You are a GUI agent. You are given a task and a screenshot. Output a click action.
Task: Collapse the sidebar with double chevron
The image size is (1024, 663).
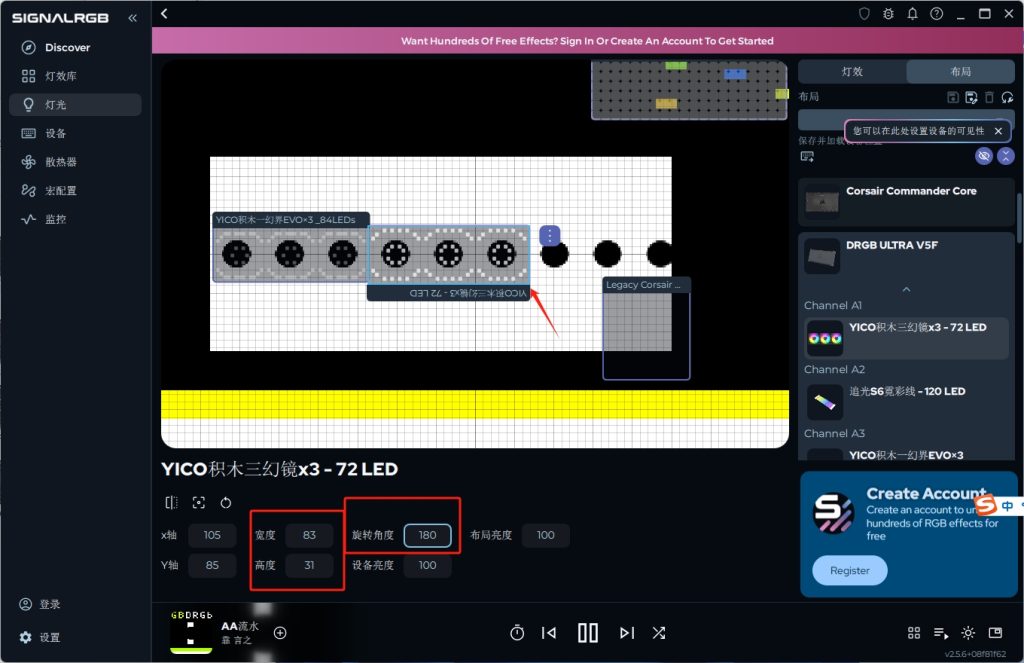[133, 18]
